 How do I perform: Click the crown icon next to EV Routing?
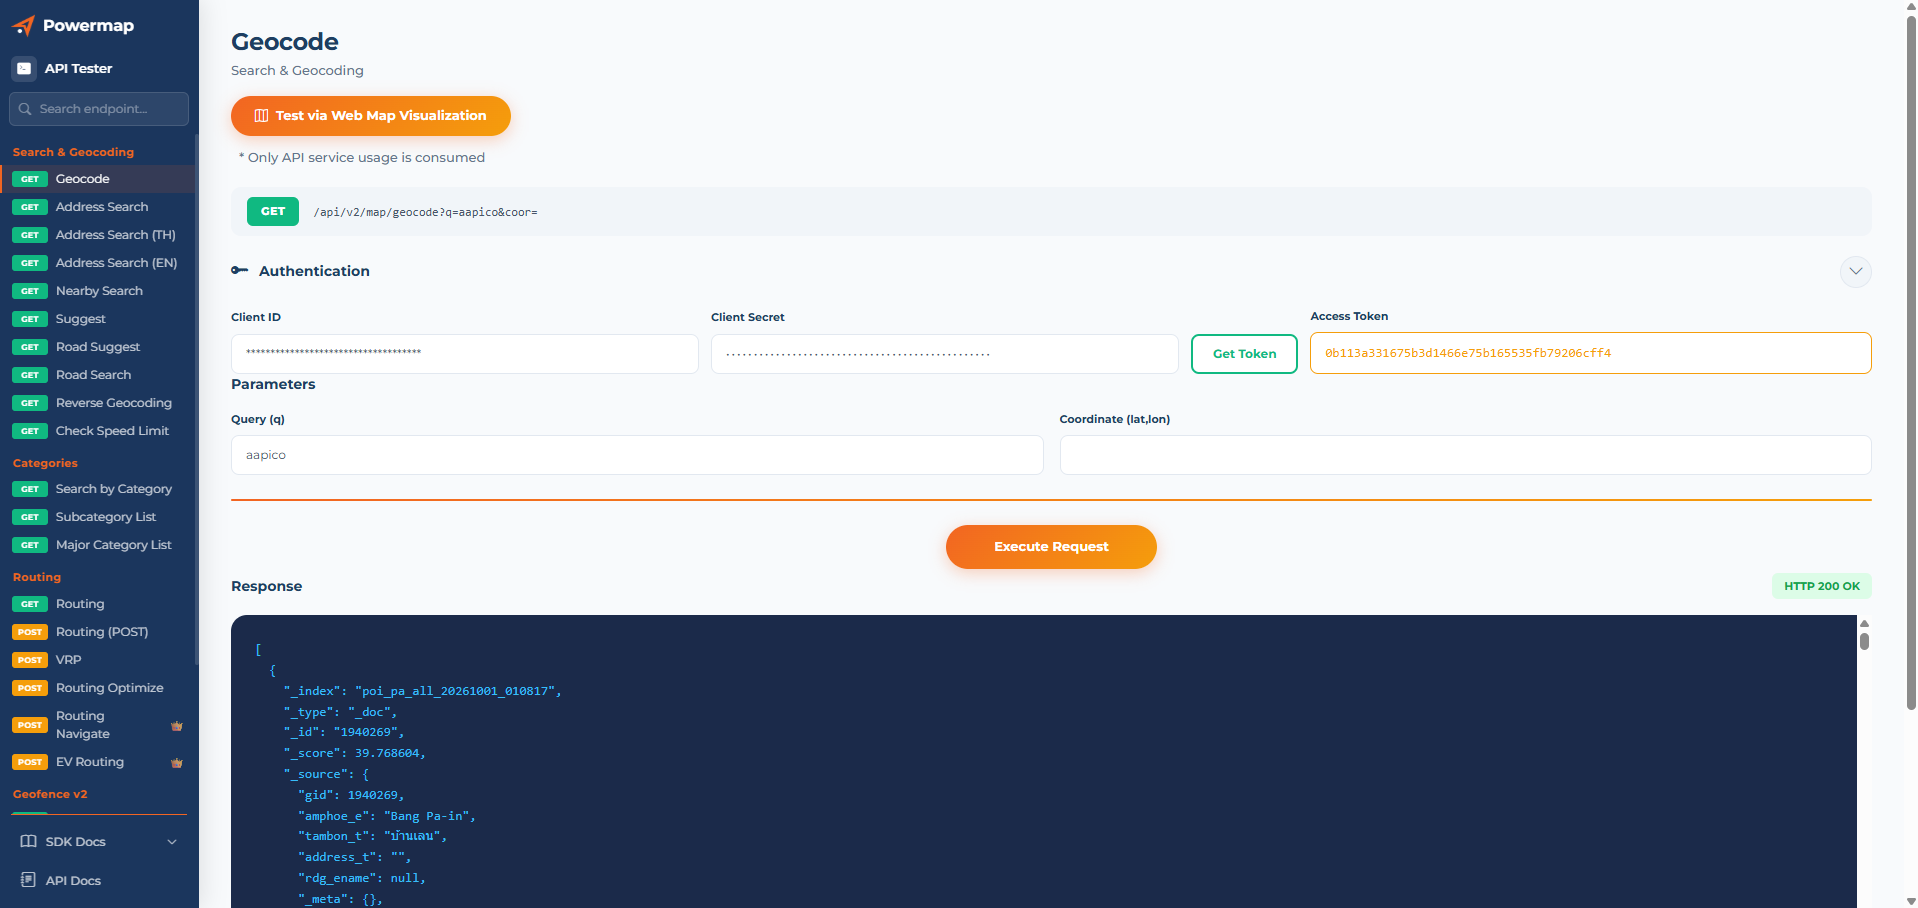click(177, 763)
